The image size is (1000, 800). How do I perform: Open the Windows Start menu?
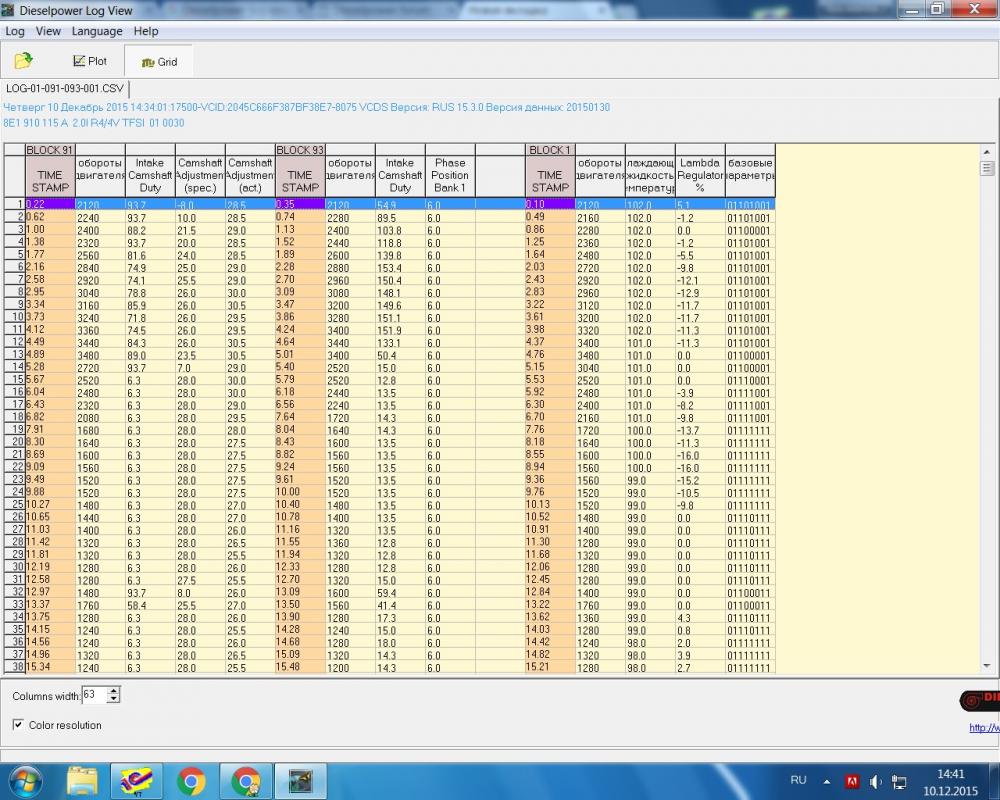click(x=24, y=779)
